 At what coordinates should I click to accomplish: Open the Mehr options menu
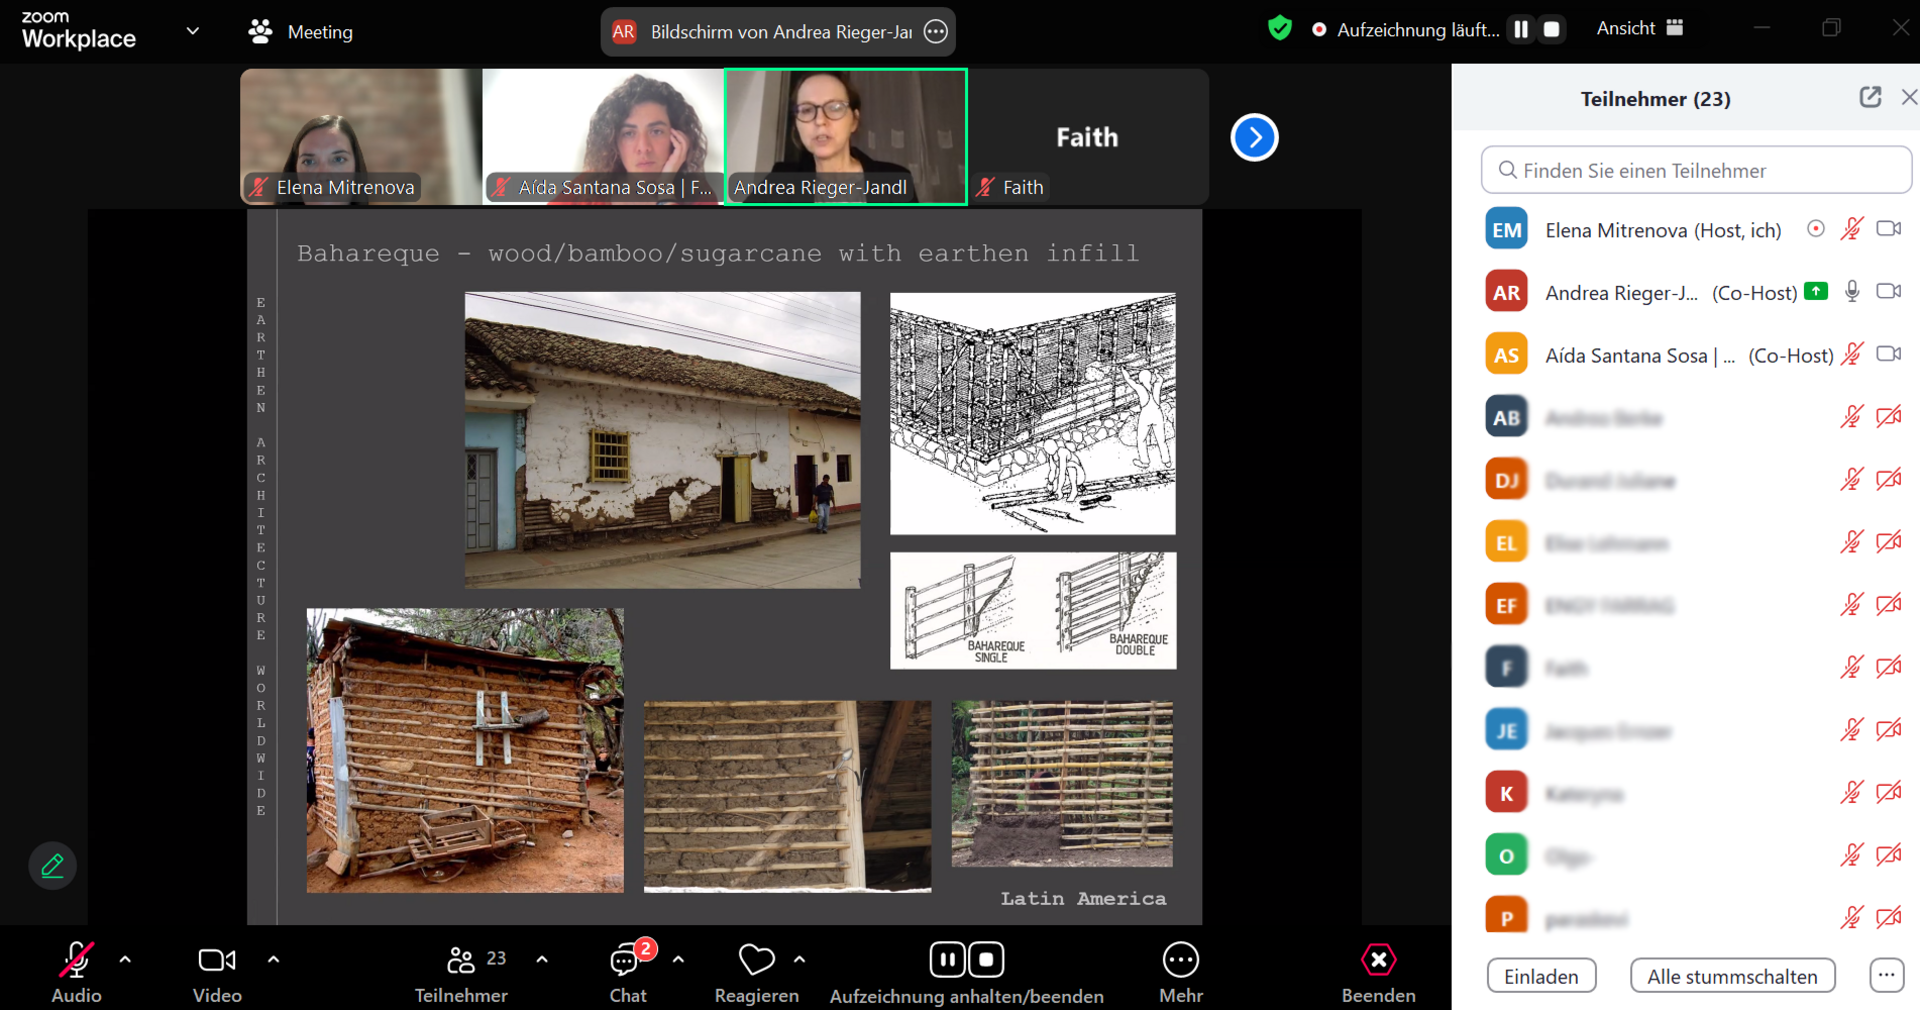[x=1180, y=972]
